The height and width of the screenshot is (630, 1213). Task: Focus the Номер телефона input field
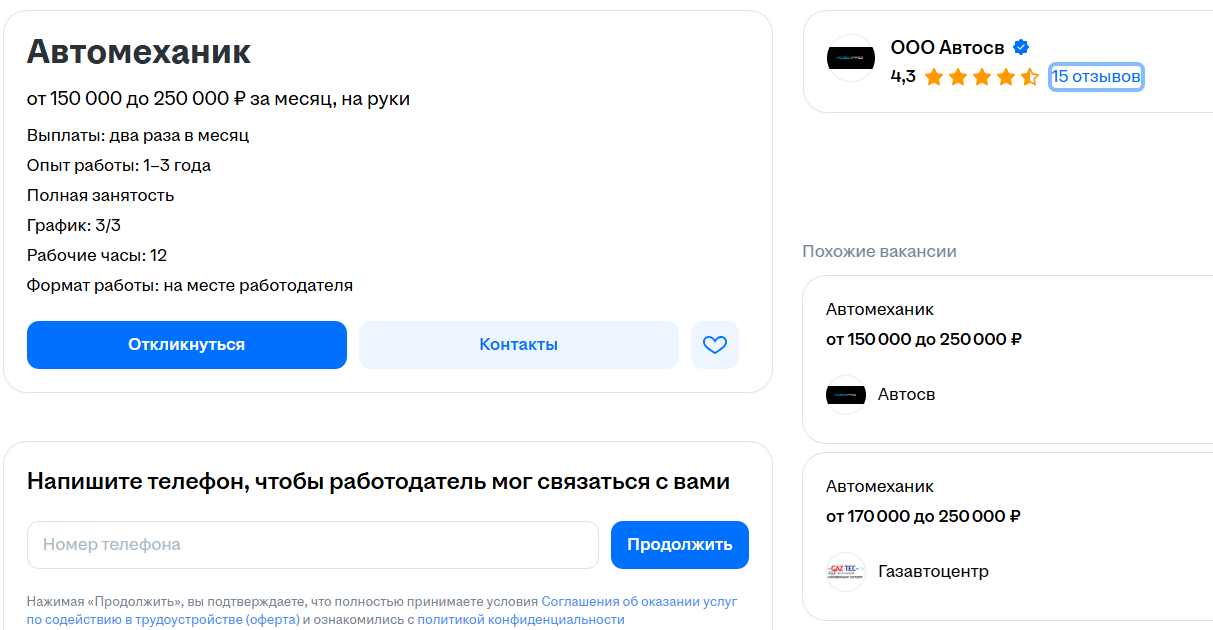312,545
